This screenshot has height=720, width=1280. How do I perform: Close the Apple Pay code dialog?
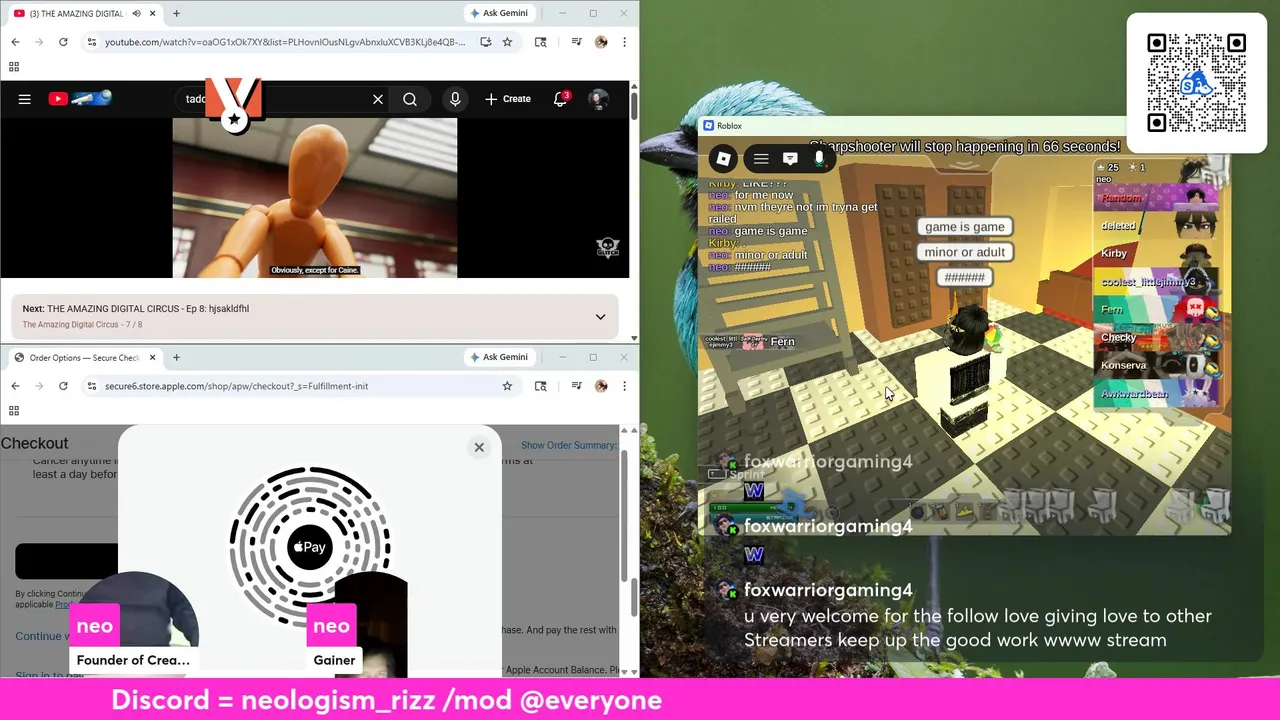coord(479,447)
